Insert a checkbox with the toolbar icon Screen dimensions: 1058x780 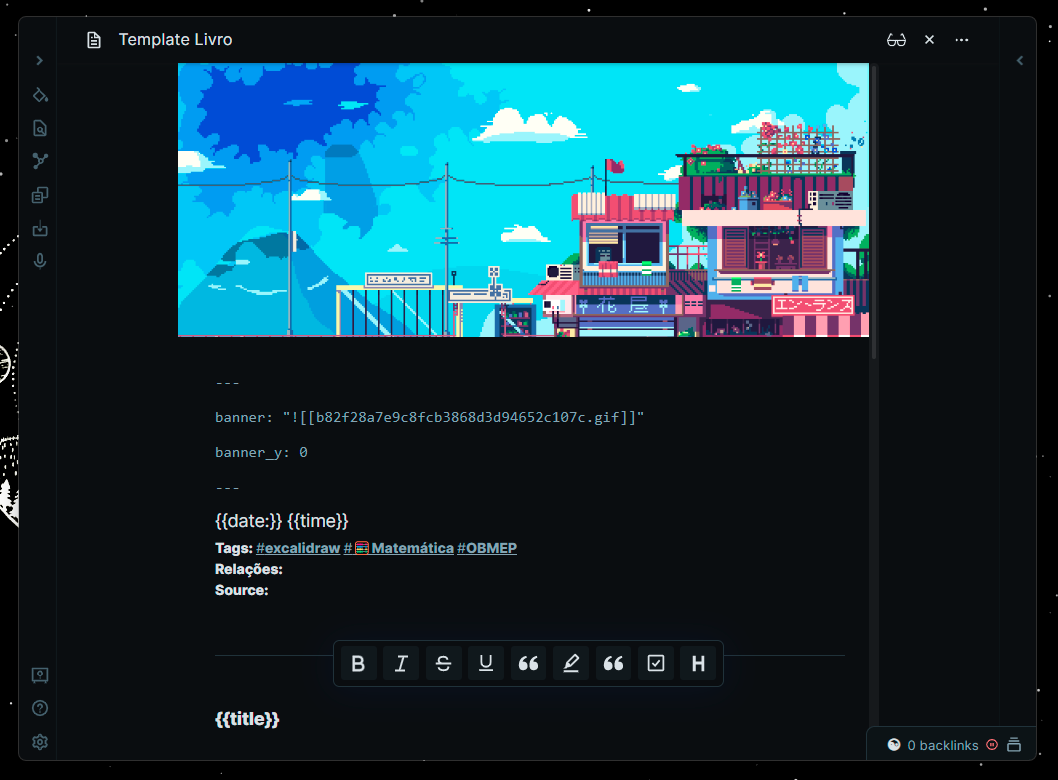point(656,664)
